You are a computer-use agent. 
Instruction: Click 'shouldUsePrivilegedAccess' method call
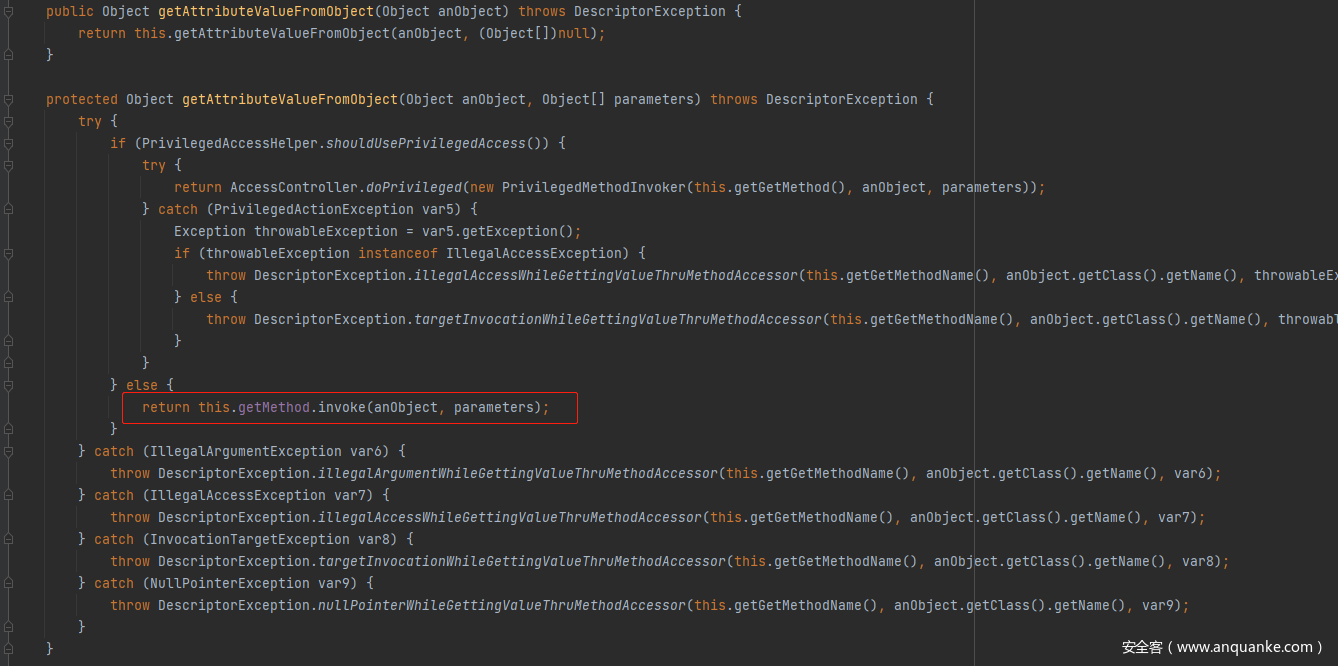tap(426, 143)
